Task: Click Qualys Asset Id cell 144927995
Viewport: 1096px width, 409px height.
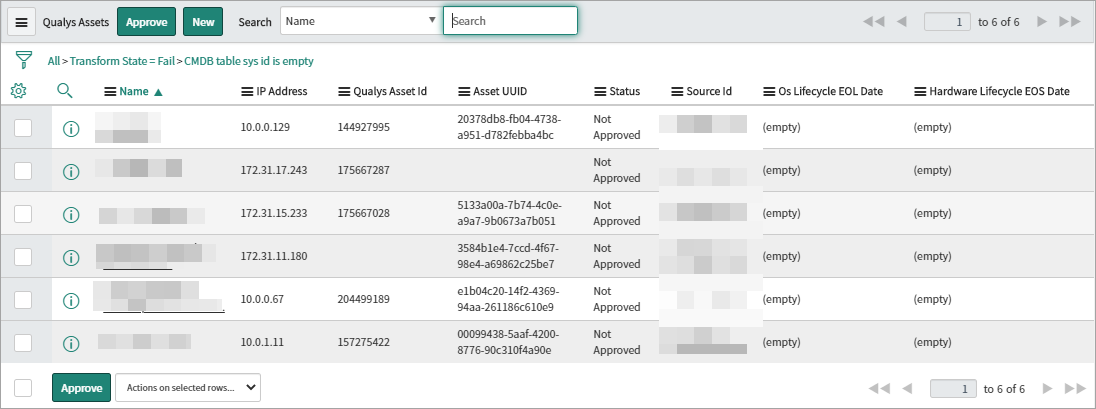Action: point(363,128)
